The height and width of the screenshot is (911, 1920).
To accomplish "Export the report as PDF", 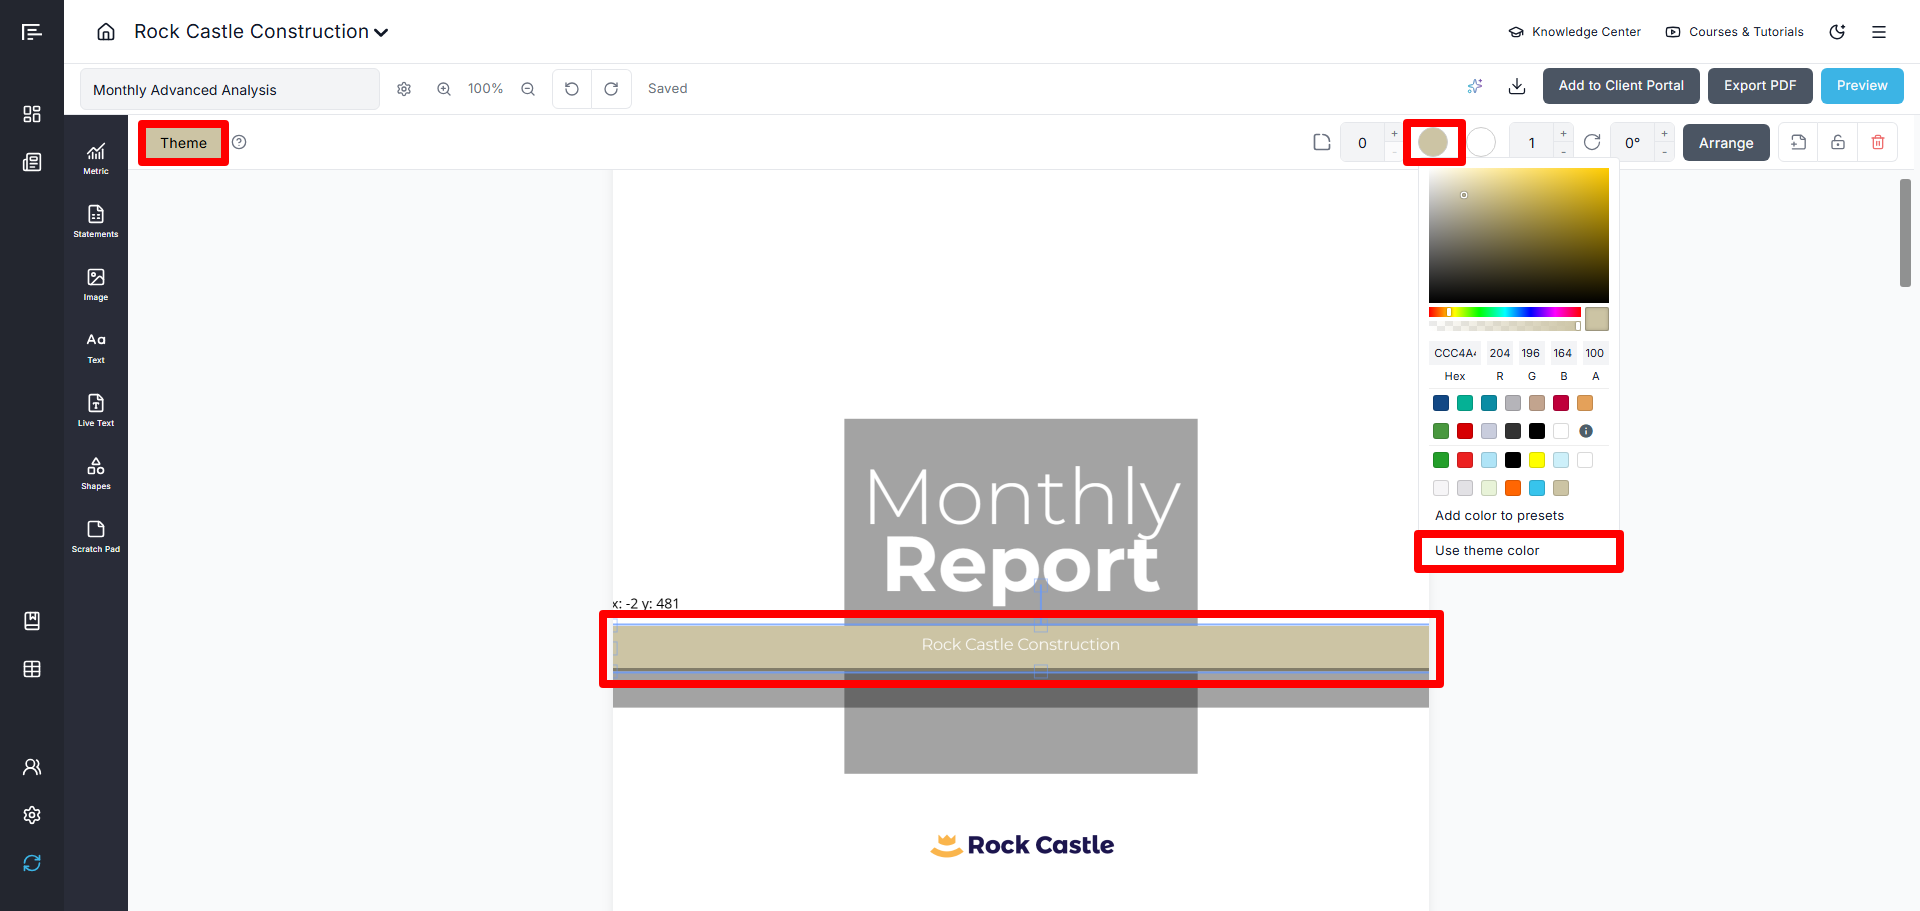I will coord(1760,86).
